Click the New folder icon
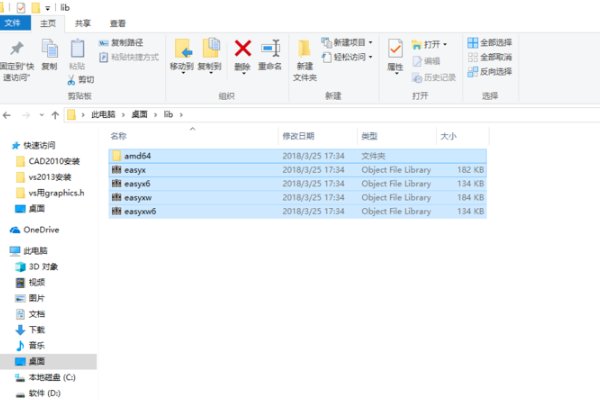Viewport: 600px width, 400px height. (x=304, y=49)
